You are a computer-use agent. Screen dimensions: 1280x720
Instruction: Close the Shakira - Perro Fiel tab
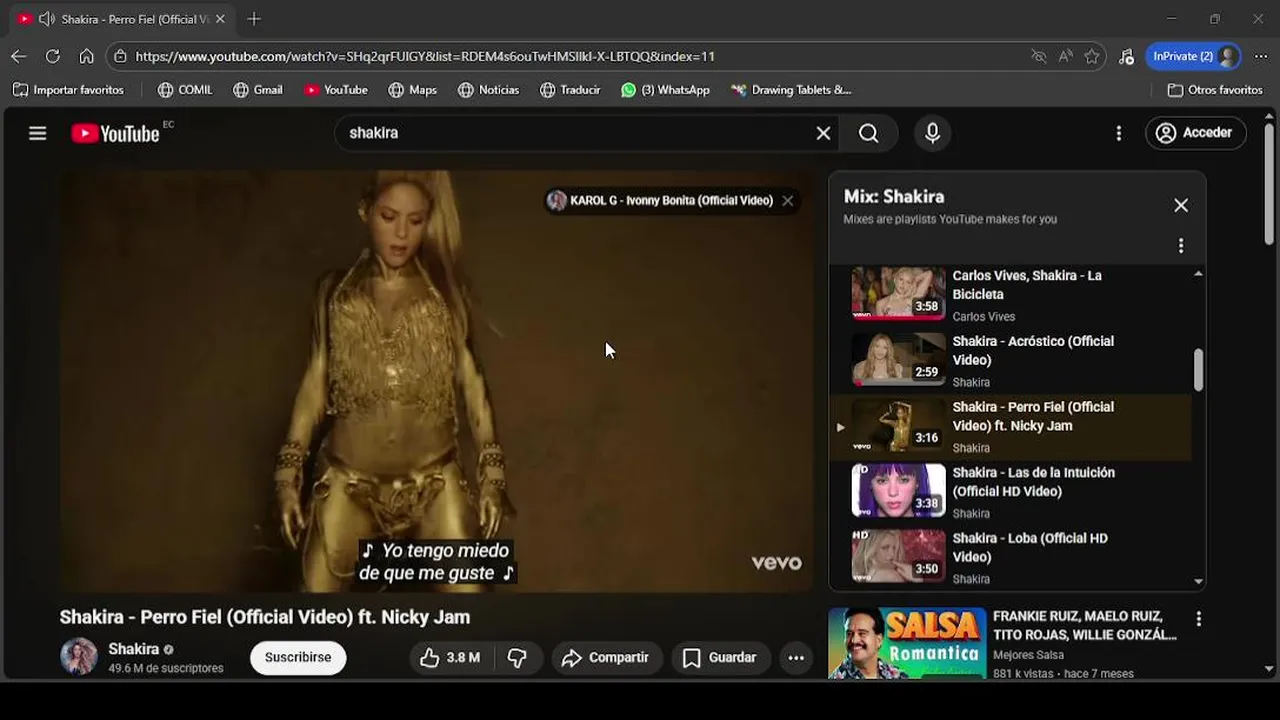coord(220,19)
